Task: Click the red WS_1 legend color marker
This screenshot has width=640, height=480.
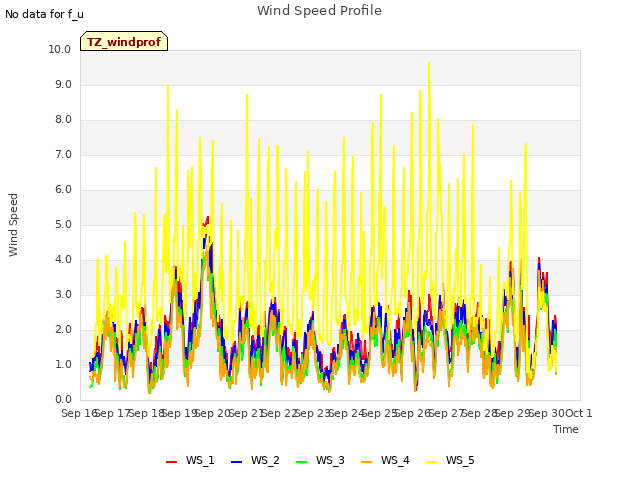Action: point(171,461)
